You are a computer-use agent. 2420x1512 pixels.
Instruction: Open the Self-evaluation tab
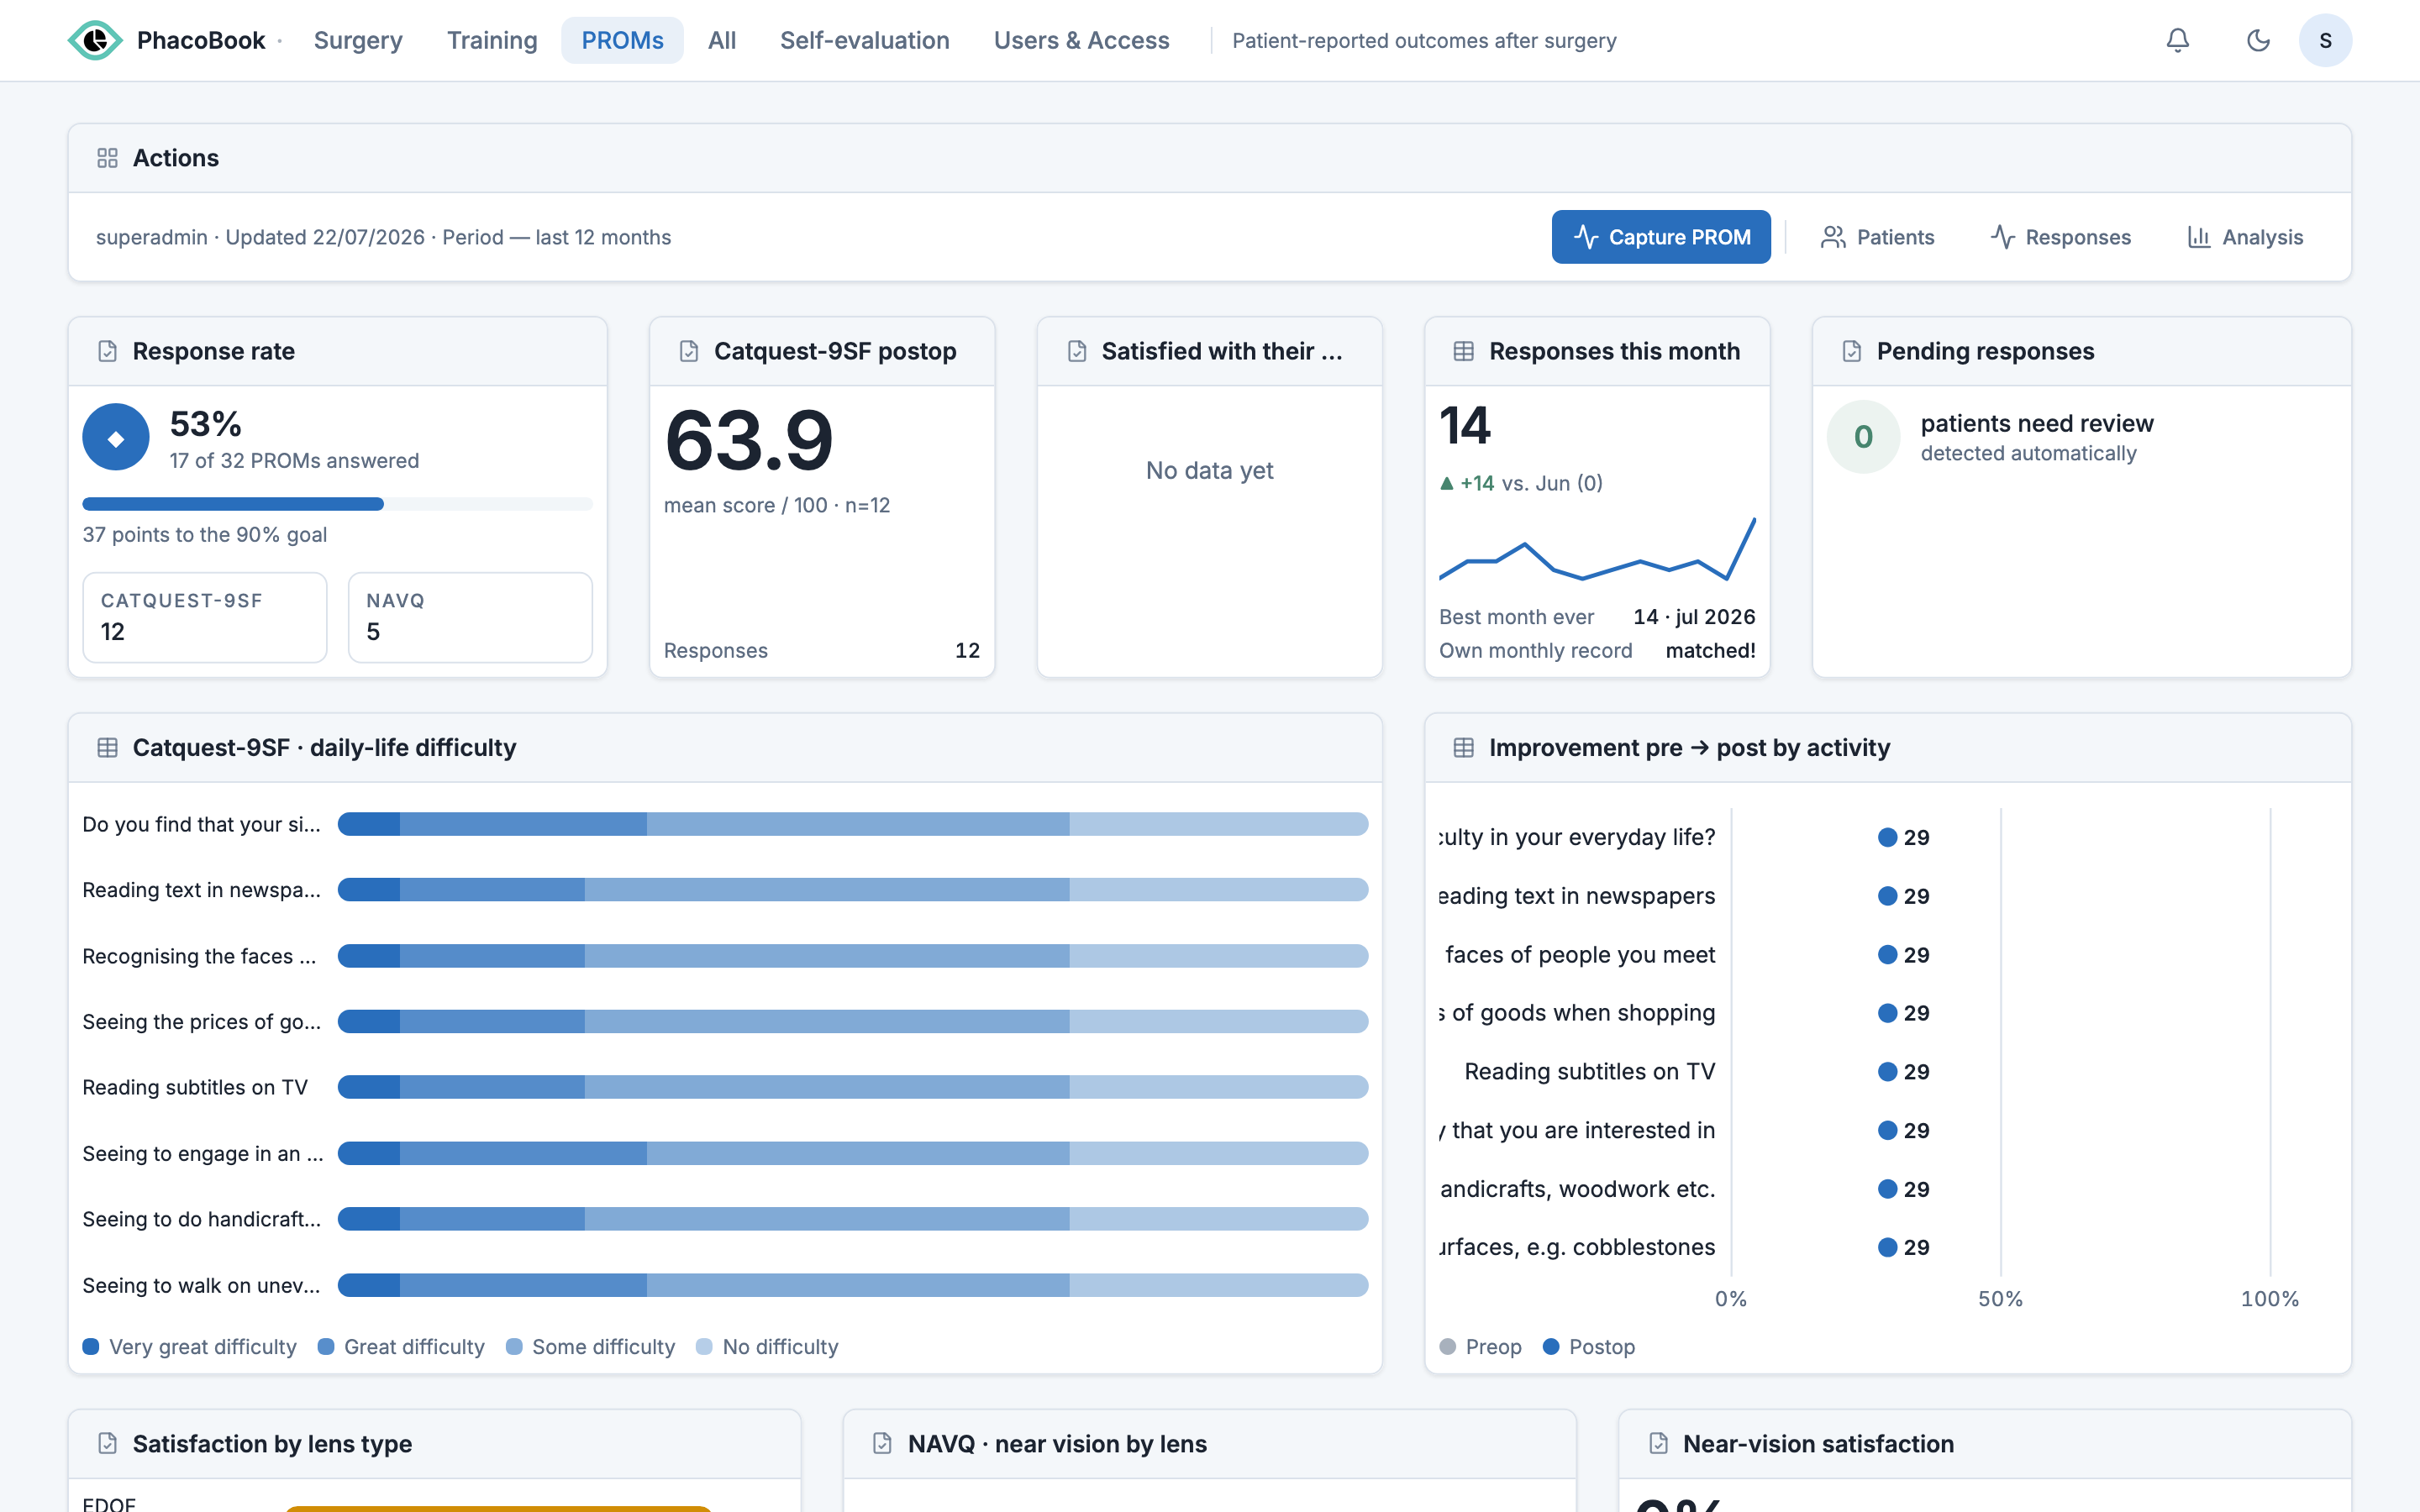(865, 40)
